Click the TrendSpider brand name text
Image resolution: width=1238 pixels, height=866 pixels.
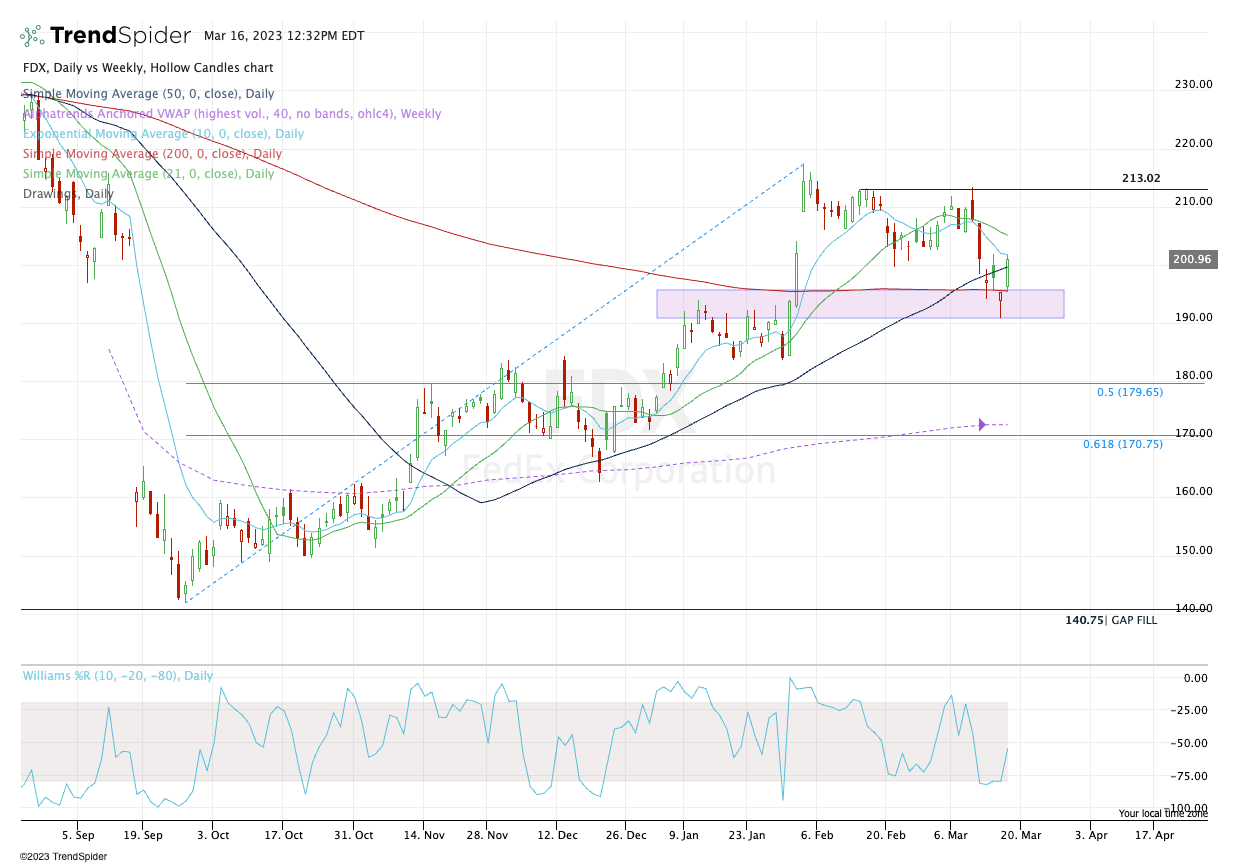pyautogui.click(x=120, y=36)
